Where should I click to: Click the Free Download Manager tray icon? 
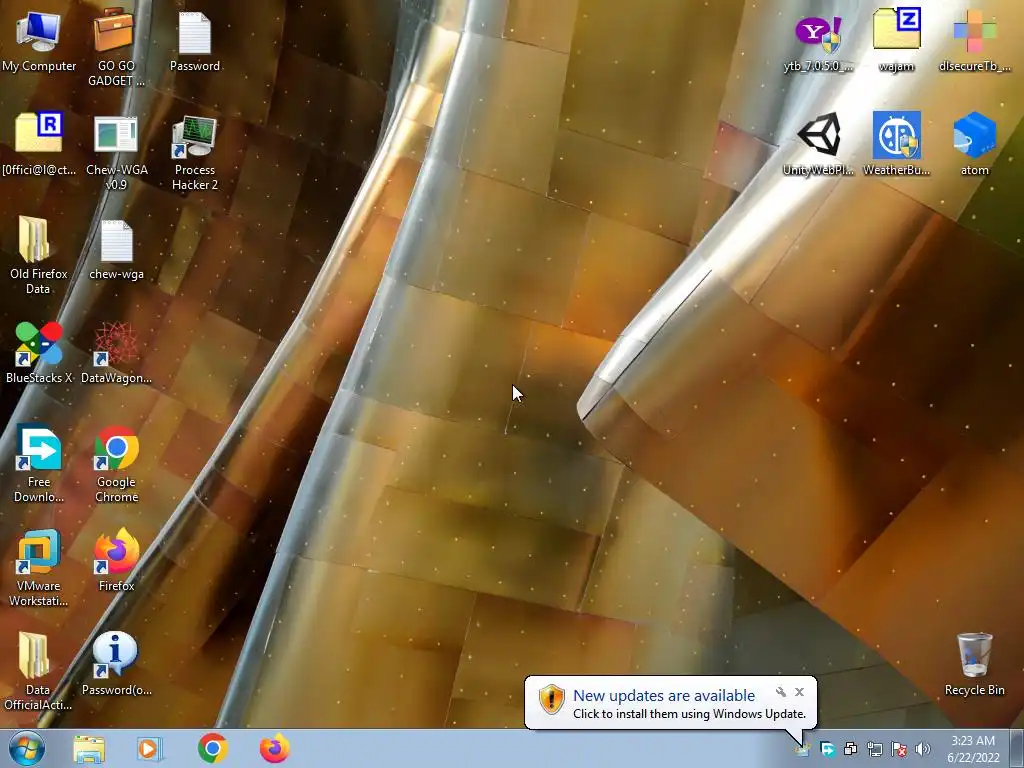(x=827, y=749)
